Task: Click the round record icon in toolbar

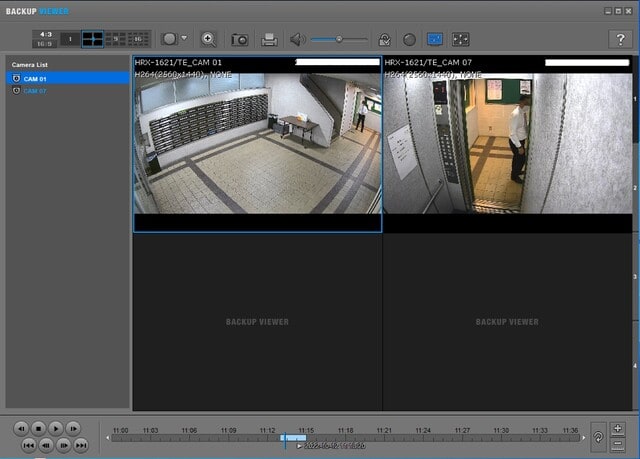Action: [x=409, y=39]
